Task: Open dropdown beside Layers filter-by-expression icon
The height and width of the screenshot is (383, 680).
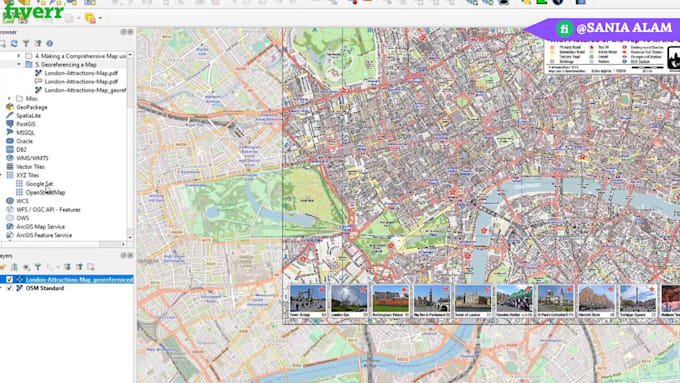Action: [x=57, y=267]
